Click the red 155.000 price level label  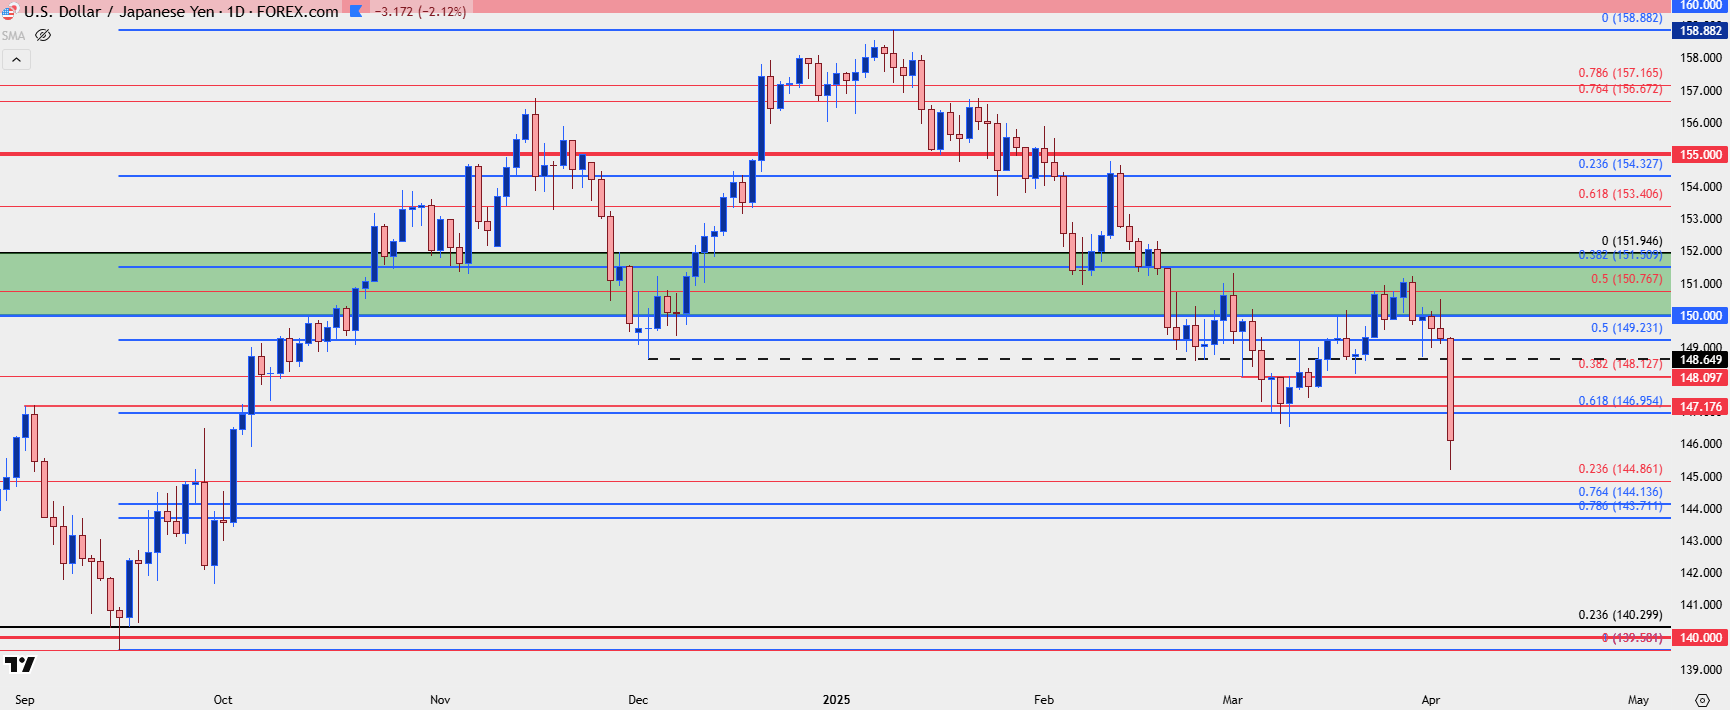point(1700,155)
